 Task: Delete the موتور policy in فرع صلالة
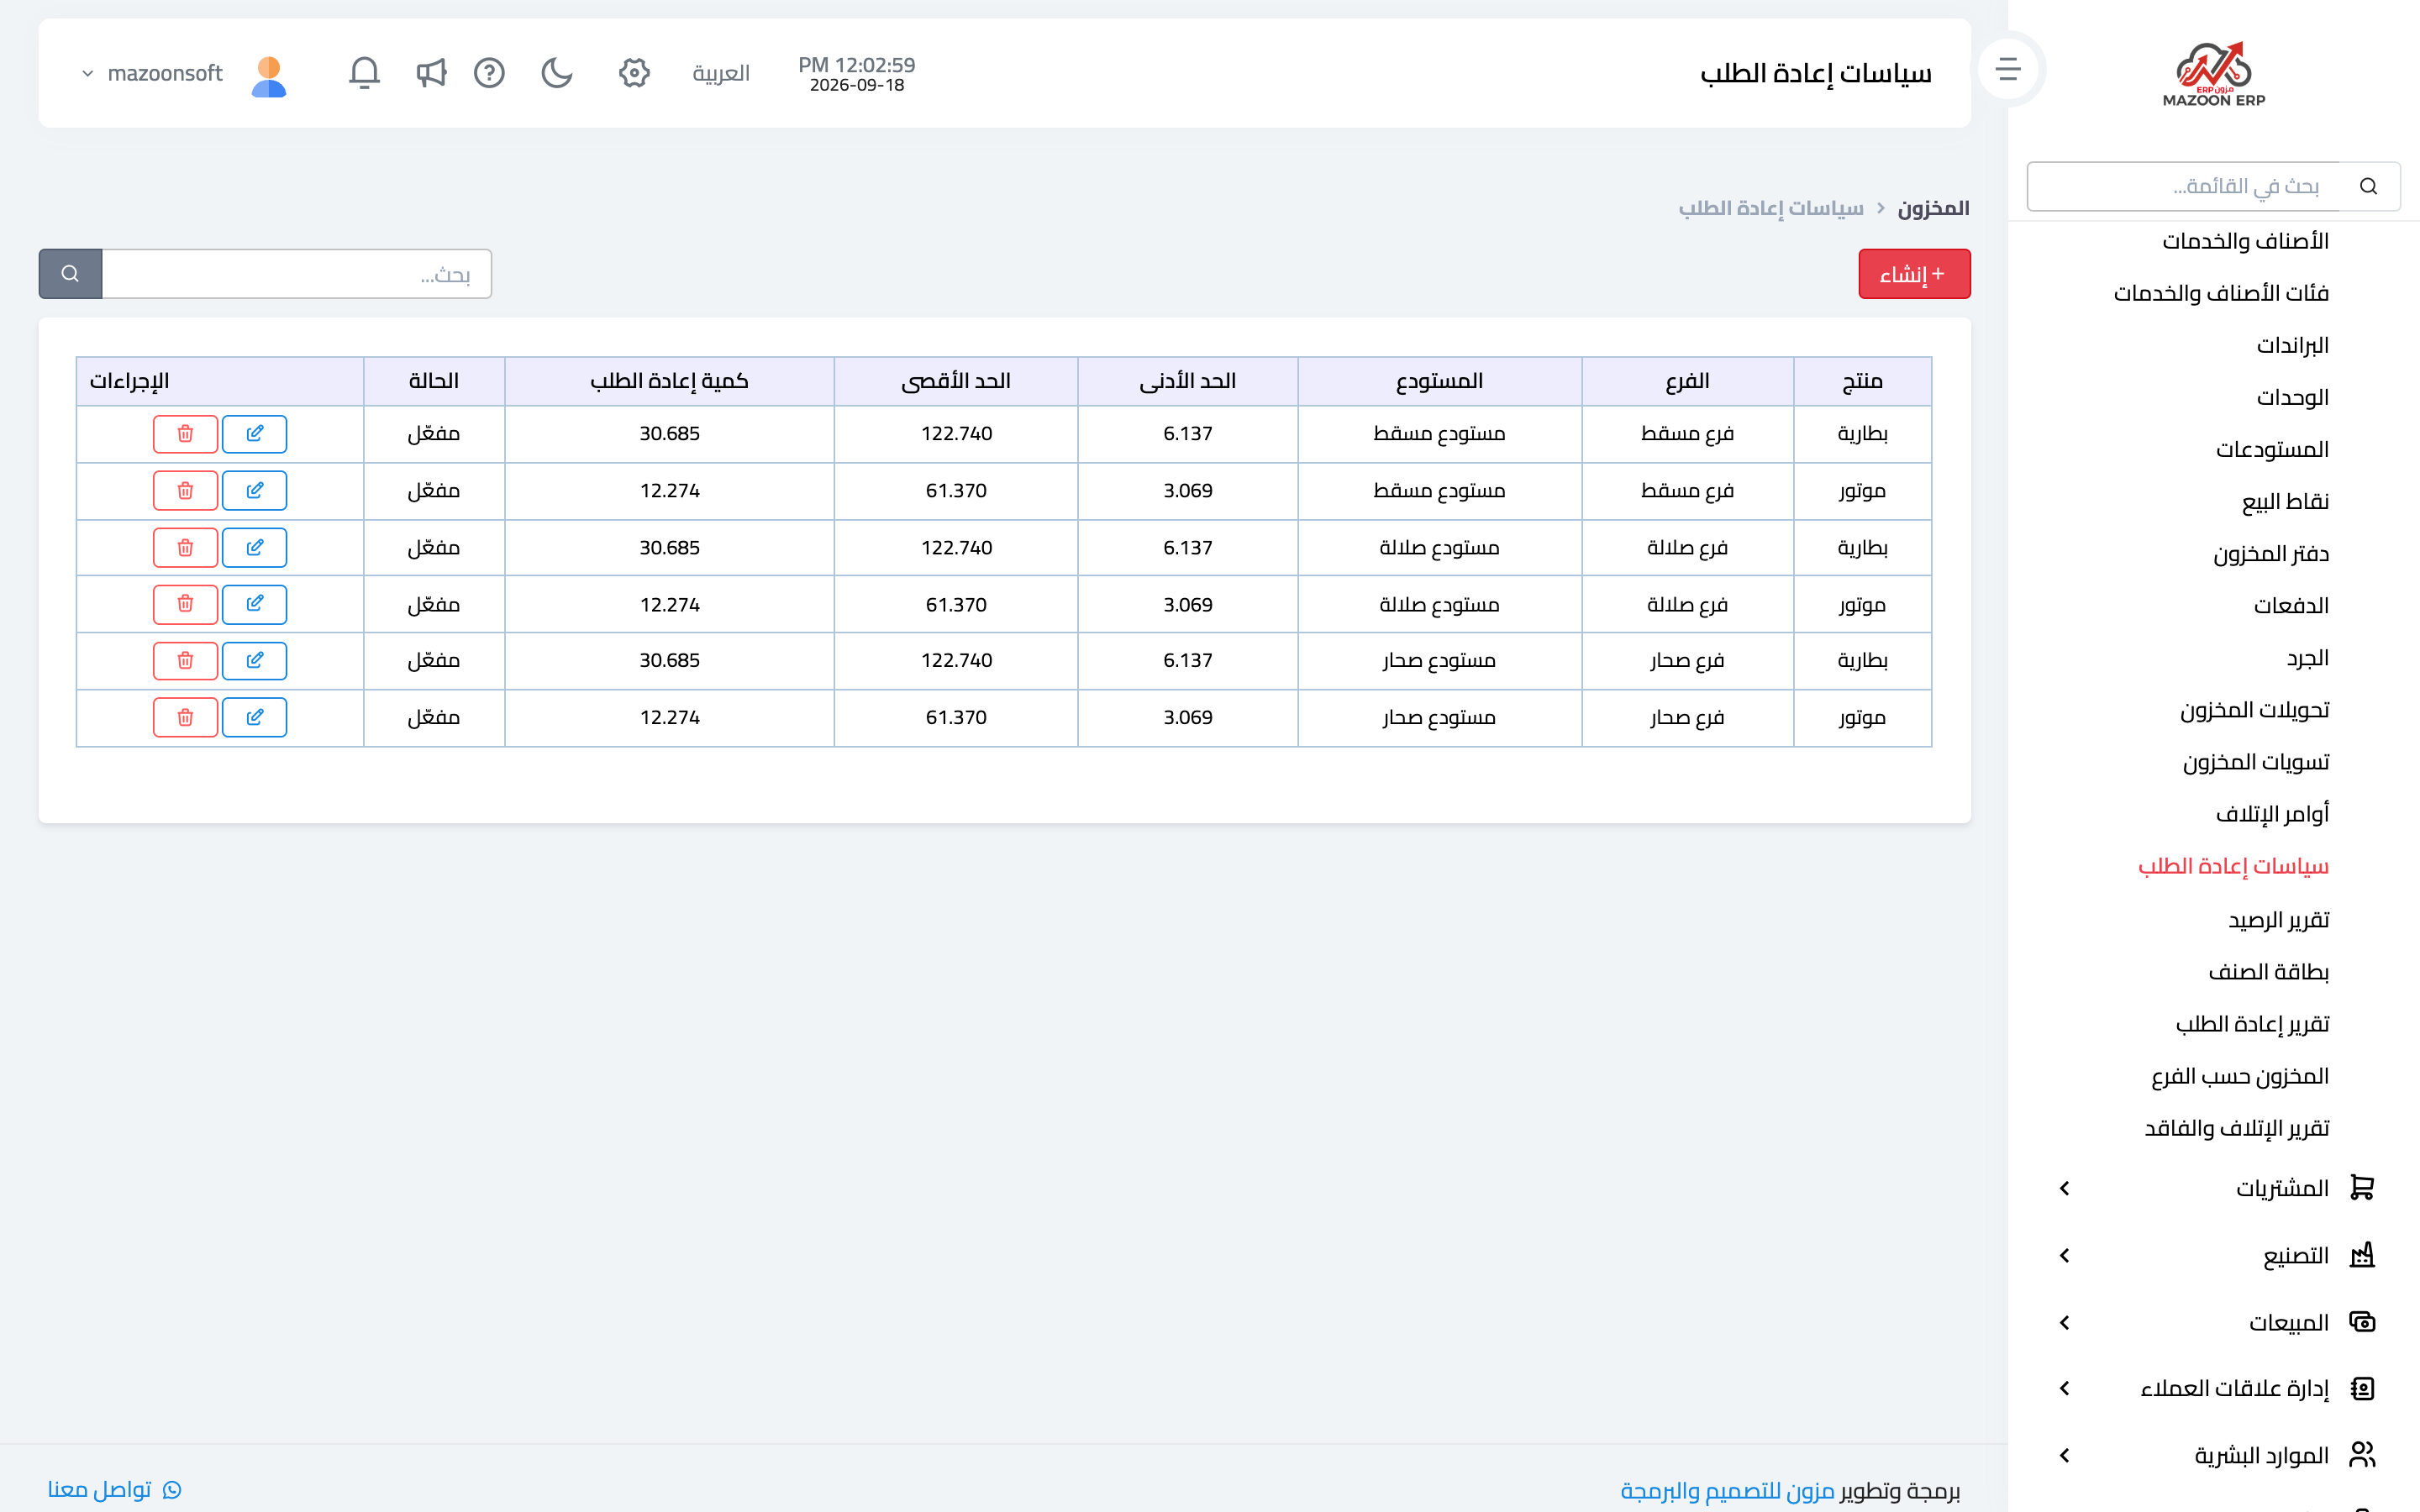click(x=185, y=604)
